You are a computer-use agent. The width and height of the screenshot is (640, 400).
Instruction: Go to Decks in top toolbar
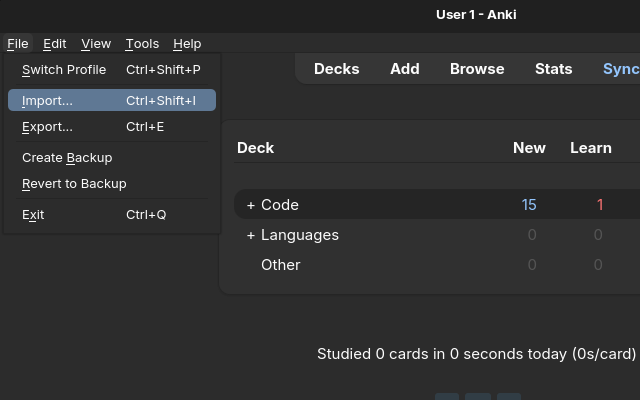coord(337,69)
